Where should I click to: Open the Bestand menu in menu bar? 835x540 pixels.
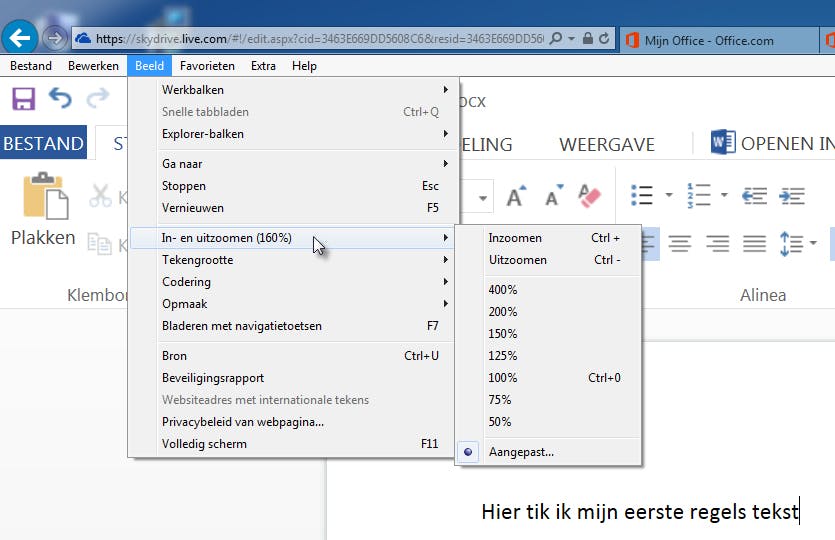[31, 66]
